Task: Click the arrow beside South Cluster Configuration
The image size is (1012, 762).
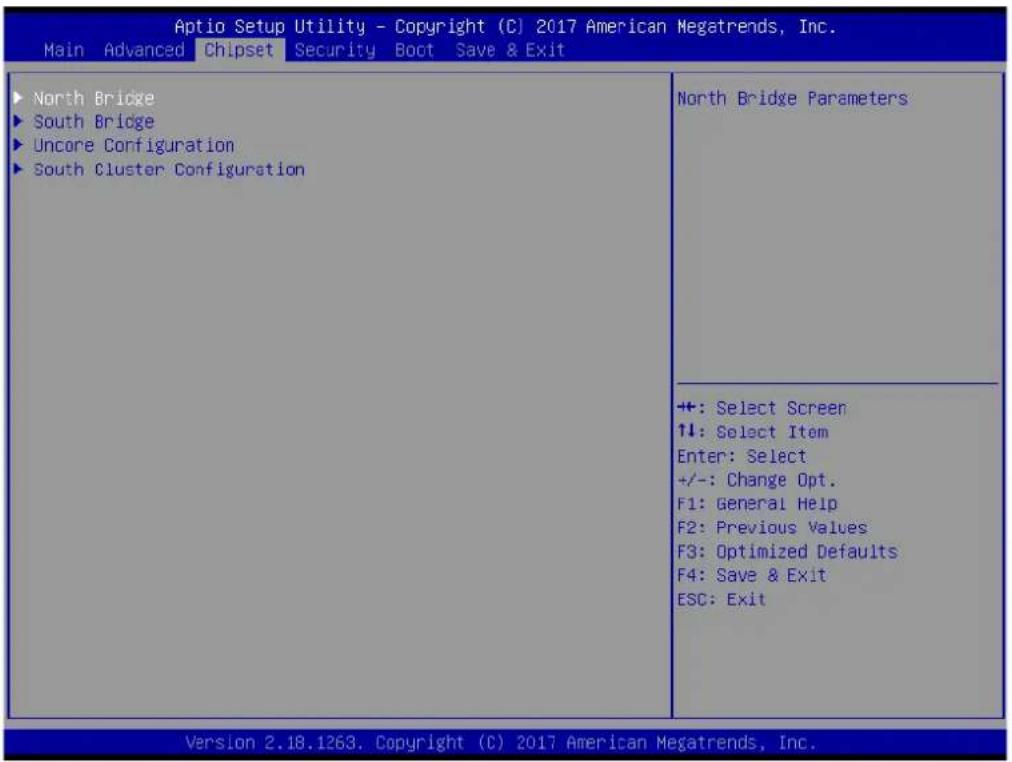Action: pyautogui.click(x=18, y=169)
